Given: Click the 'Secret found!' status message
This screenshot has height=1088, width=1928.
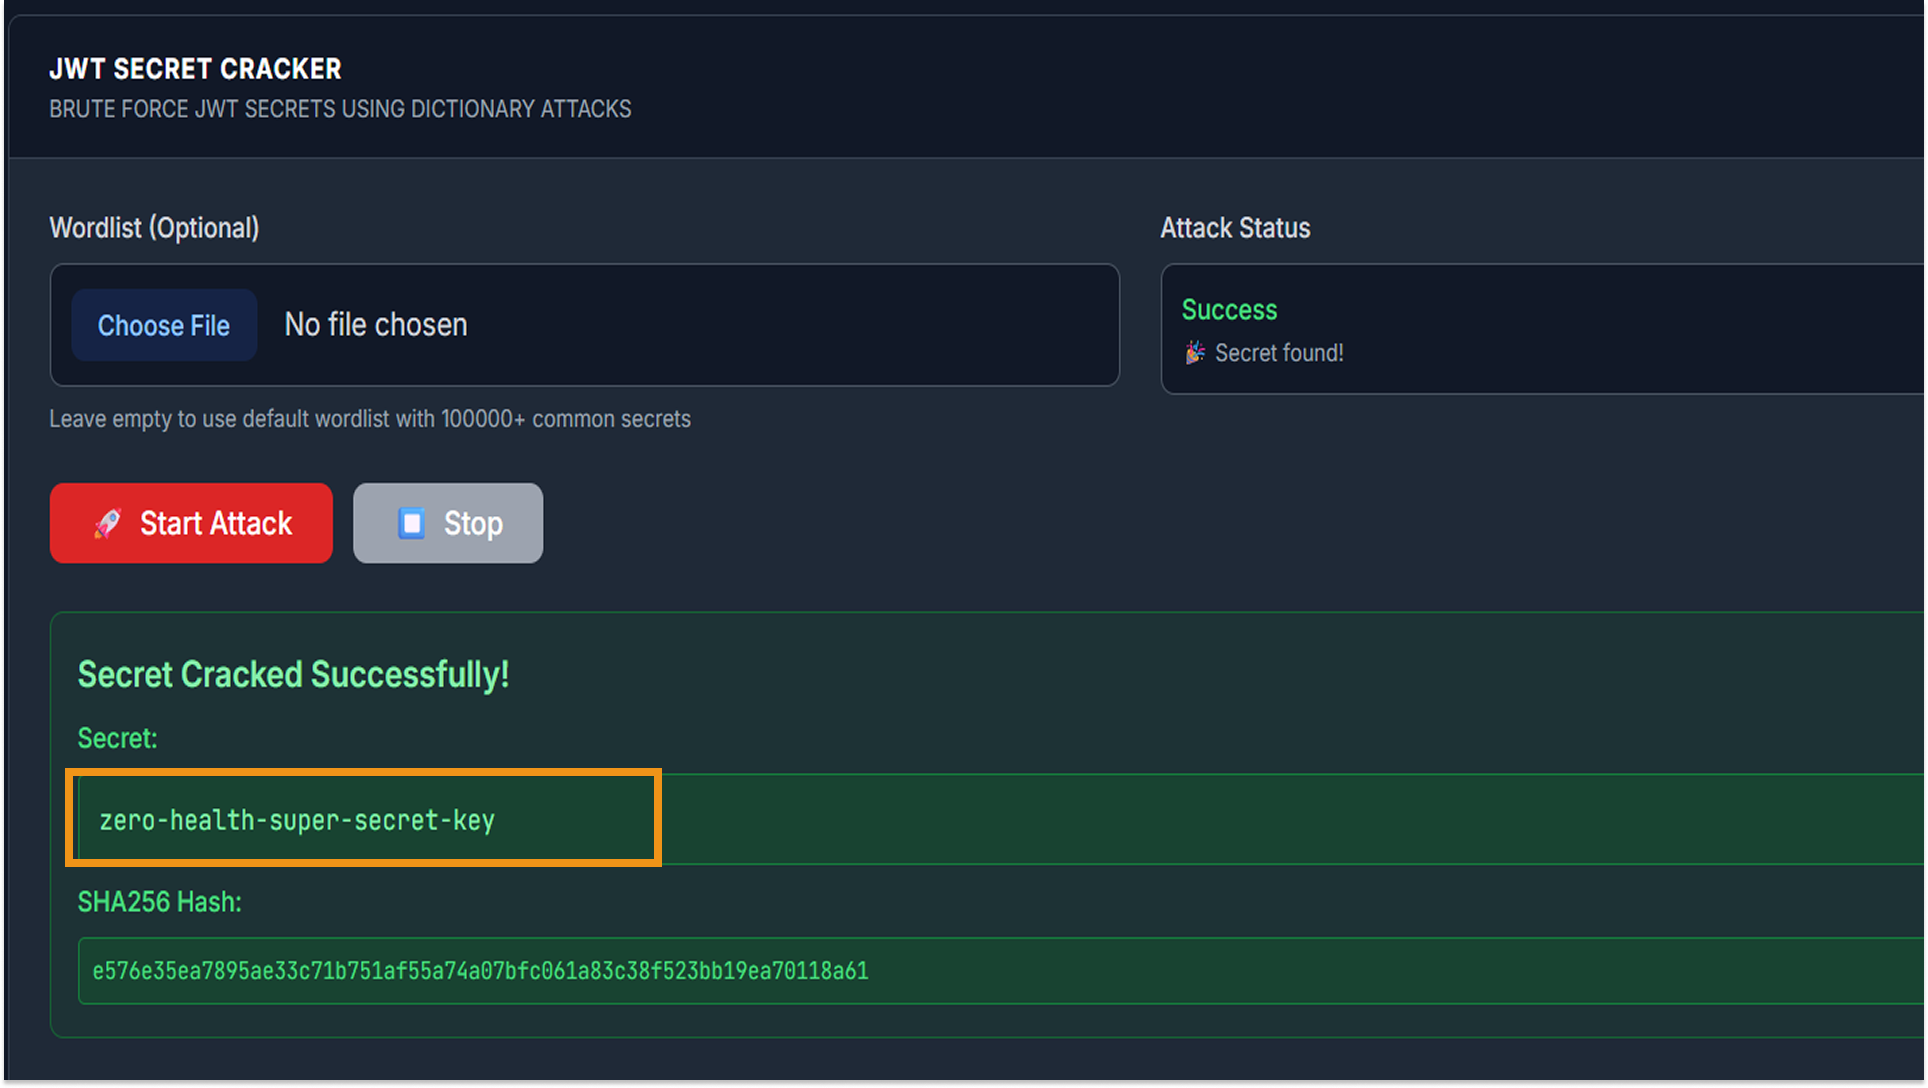Looking at the screenshot, I should (x=1279, y=353).
